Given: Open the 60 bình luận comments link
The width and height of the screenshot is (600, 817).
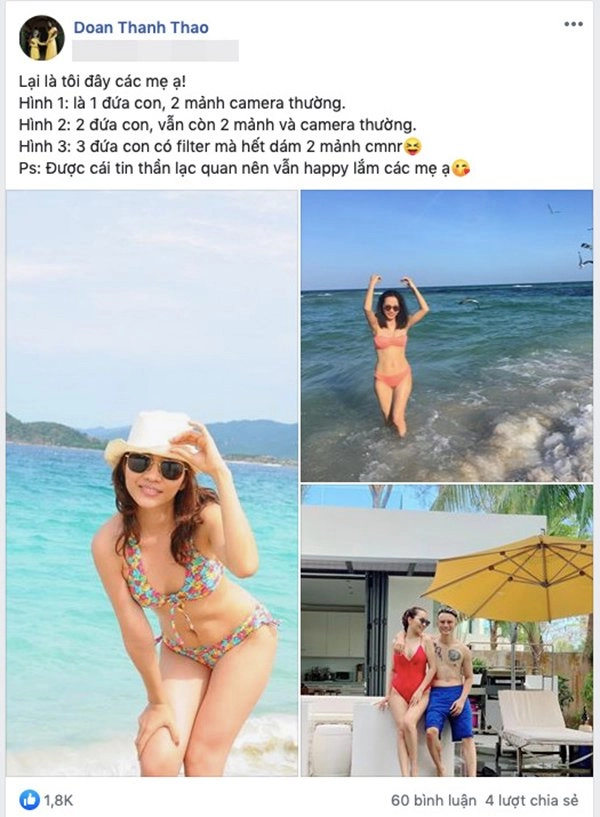Looking at the screenshot, I should tap(433, 800).
